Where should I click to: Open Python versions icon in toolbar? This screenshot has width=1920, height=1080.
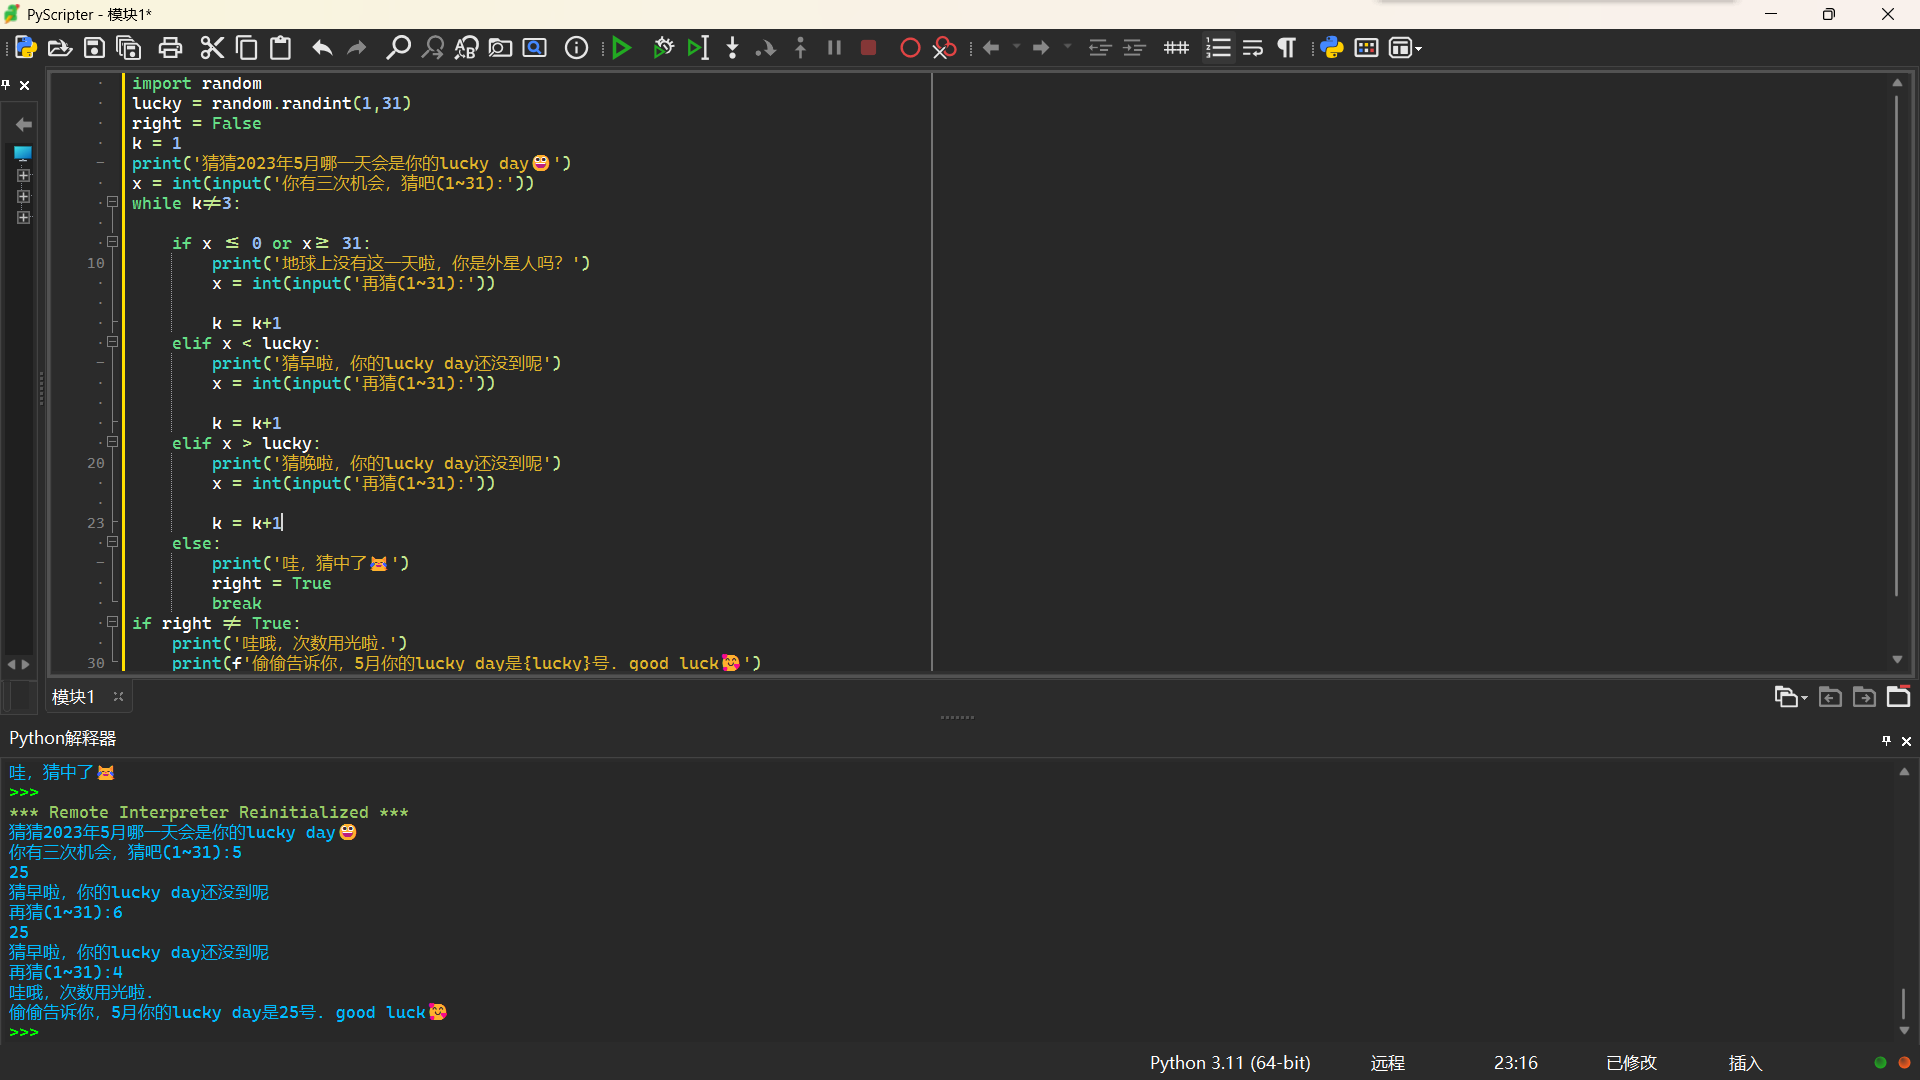coord(1331,48)
